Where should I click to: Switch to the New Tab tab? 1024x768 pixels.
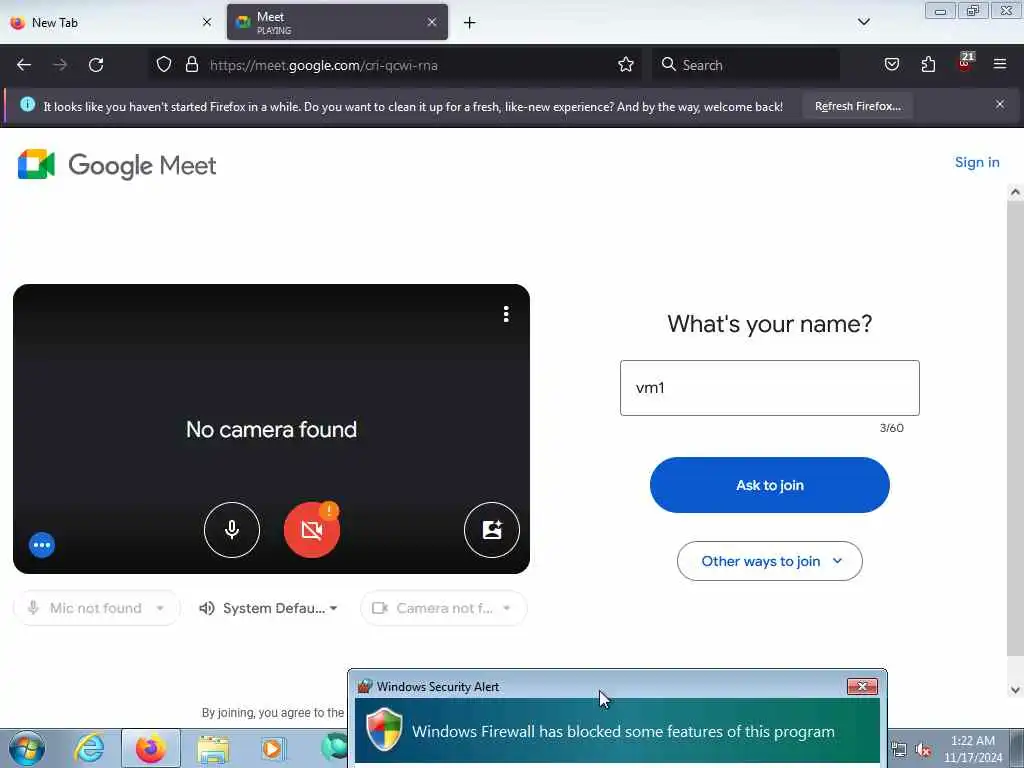[x=110, y=22]
